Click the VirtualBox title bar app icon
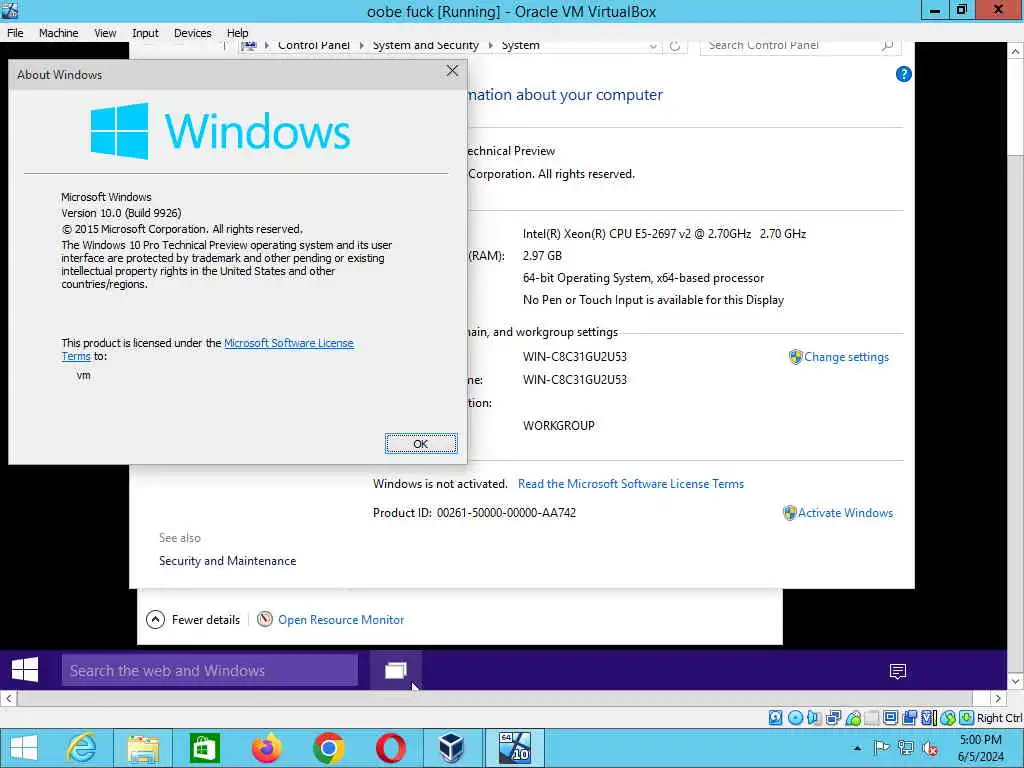 coord(10,10)
